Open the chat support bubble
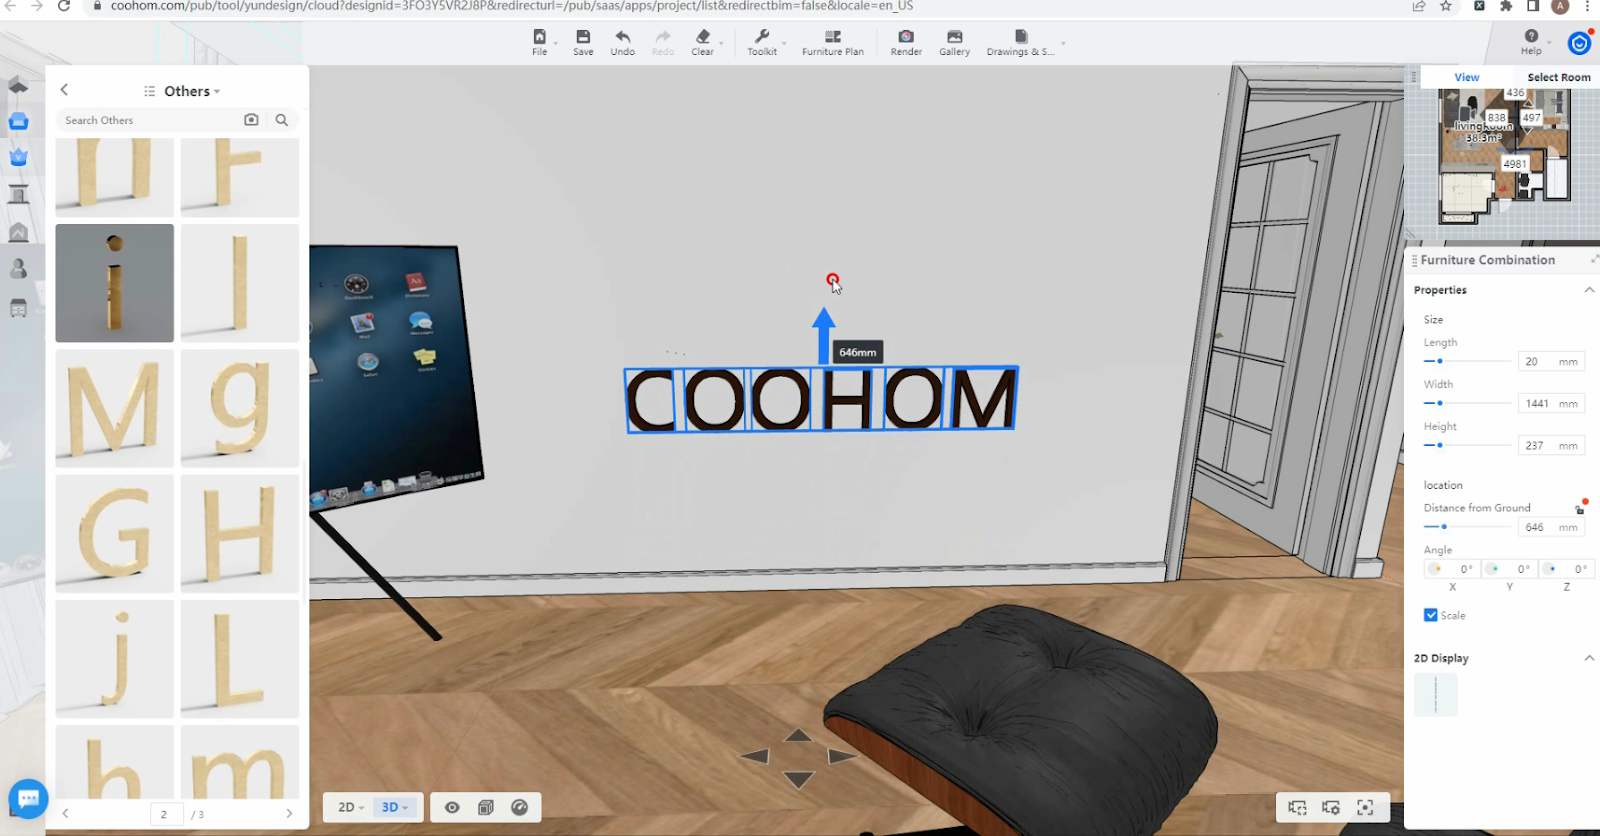Image resolution: width=1600 pixels, height=836 pixels. tap(28, 799)
